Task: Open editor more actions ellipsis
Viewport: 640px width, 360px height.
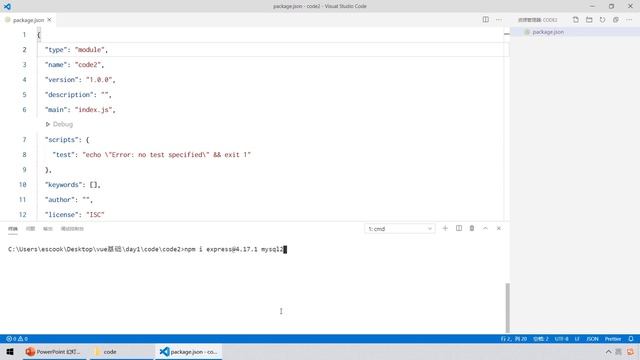Action: 499,20
